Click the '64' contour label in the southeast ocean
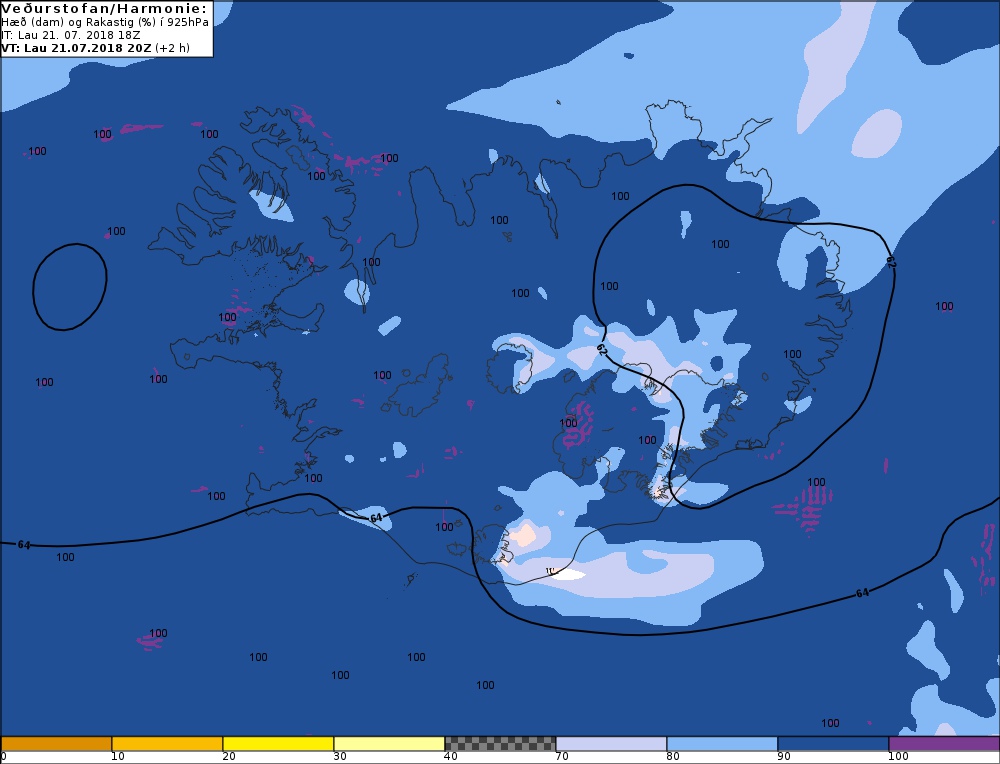 pyautogui.click(x=862, y=593)
